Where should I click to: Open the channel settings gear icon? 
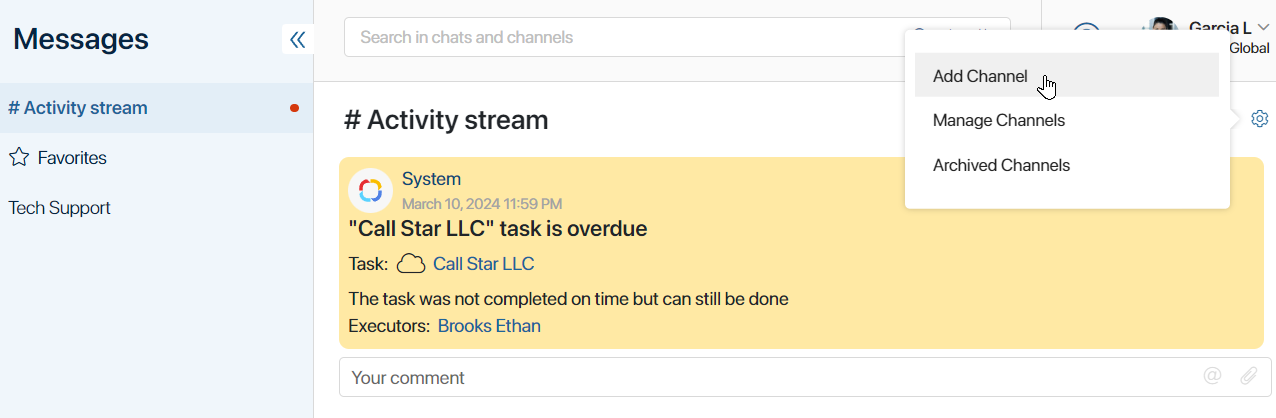[x=1260, y=119]
